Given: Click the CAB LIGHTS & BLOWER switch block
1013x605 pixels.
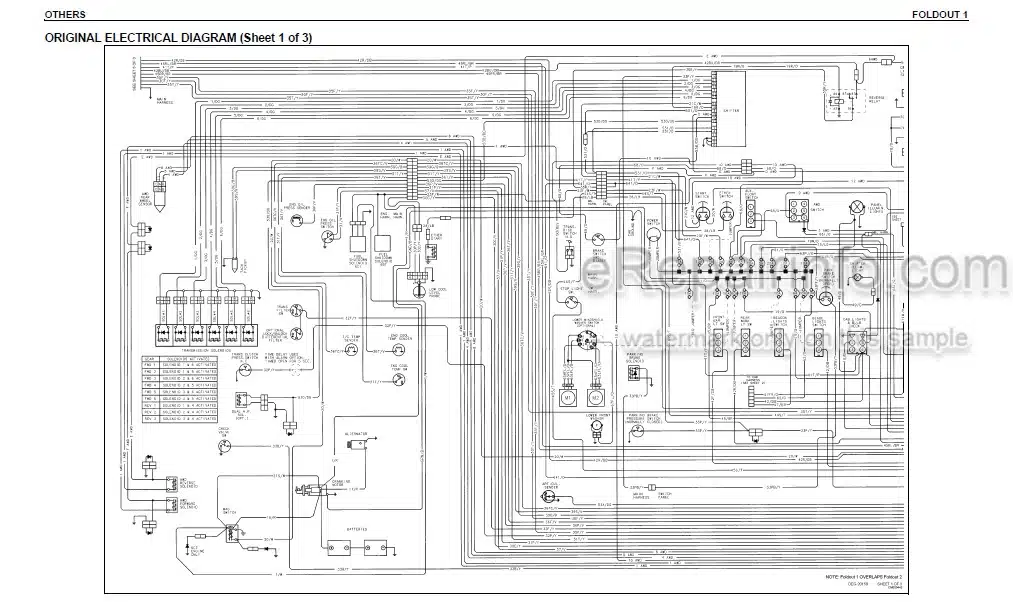Looking at the screenshot, I should (x=858, y=344).
